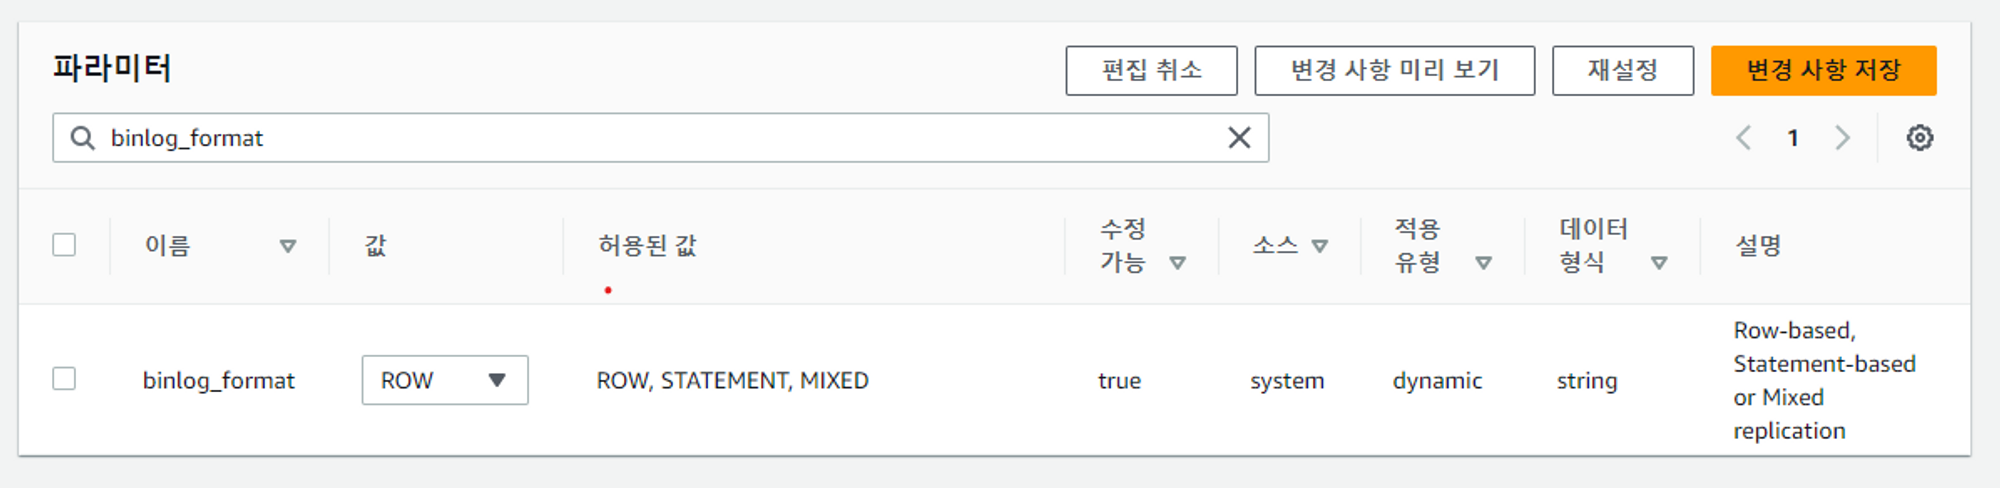Screen dimensions: 2000x488
Task: Go to previous page arrow
Action: [1743, 138]
